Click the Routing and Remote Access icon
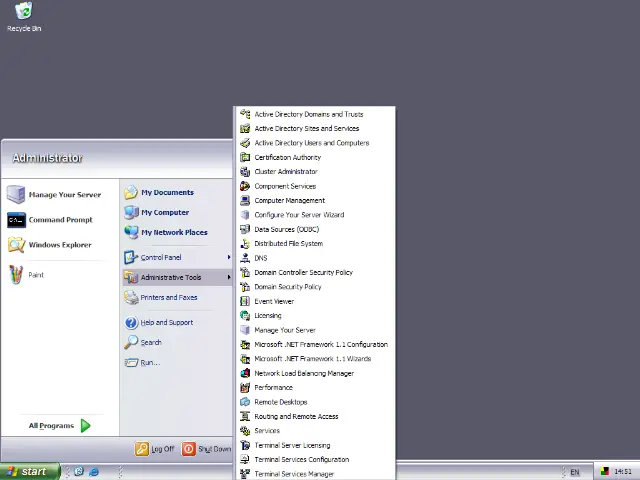640x480 pixels. pos(245,416)
